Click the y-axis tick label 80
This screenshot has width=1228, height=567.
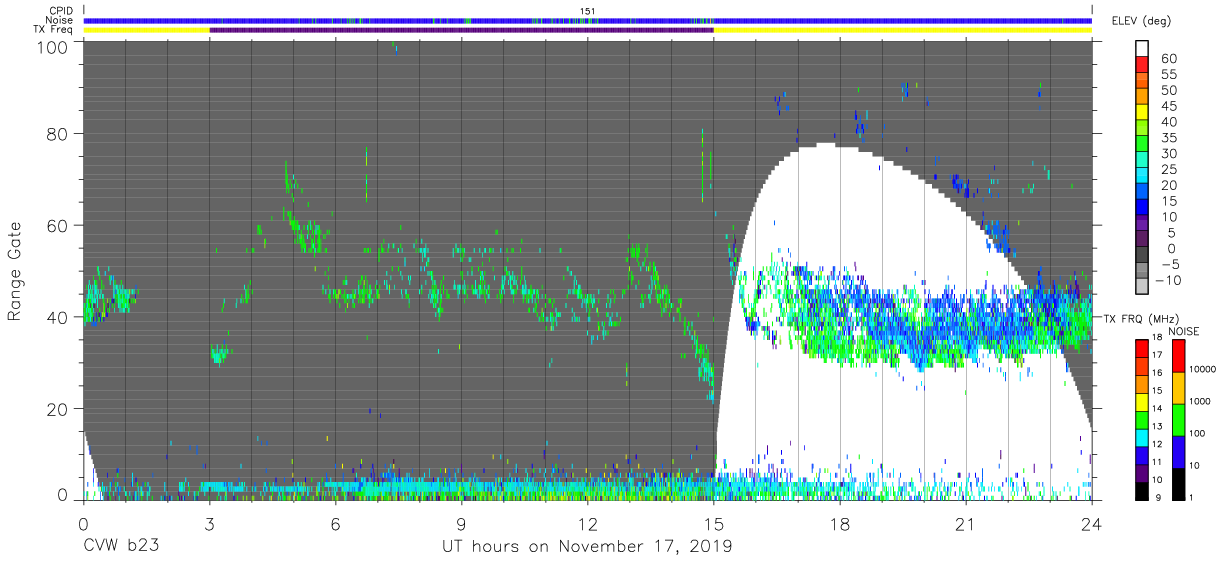click(x=58, y=134)
